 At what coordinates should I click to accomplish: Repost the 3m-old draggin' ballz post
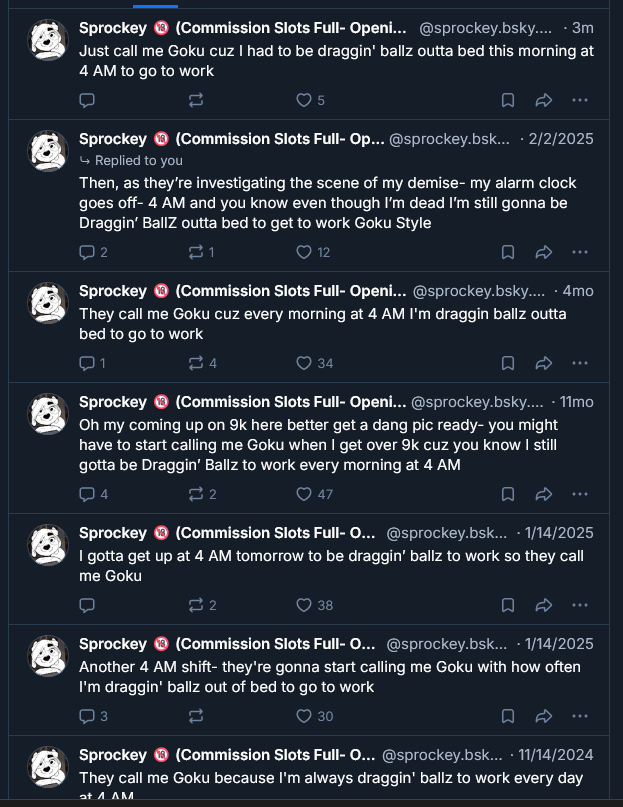point(196,100)
